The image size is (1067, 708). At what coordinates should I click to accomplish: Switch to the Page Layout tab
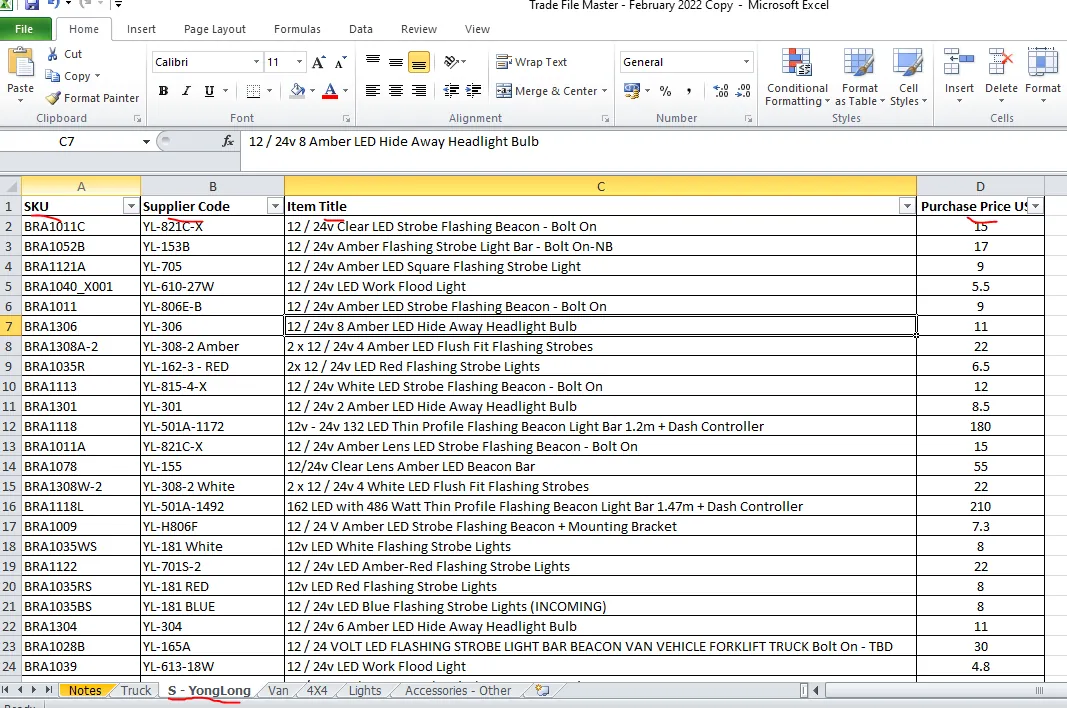coord(214,29)
